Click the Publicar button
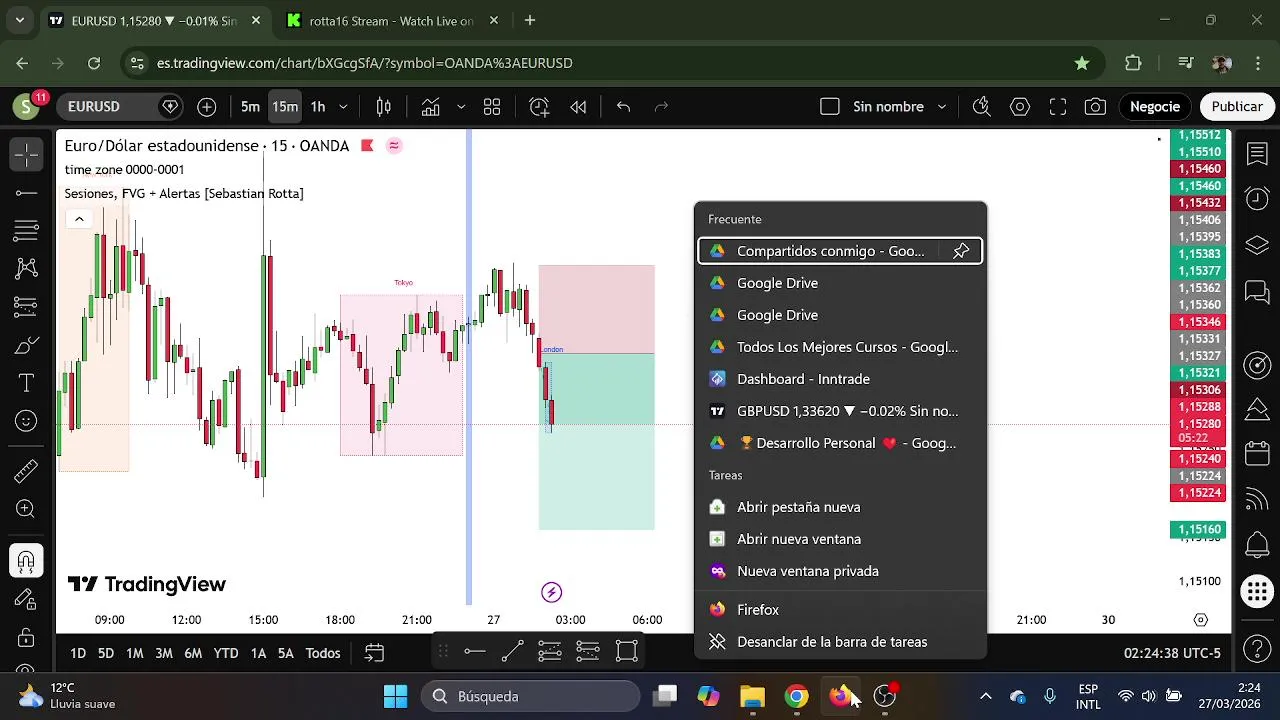This screenshot has height=720, width=1280. [1237, 107]
